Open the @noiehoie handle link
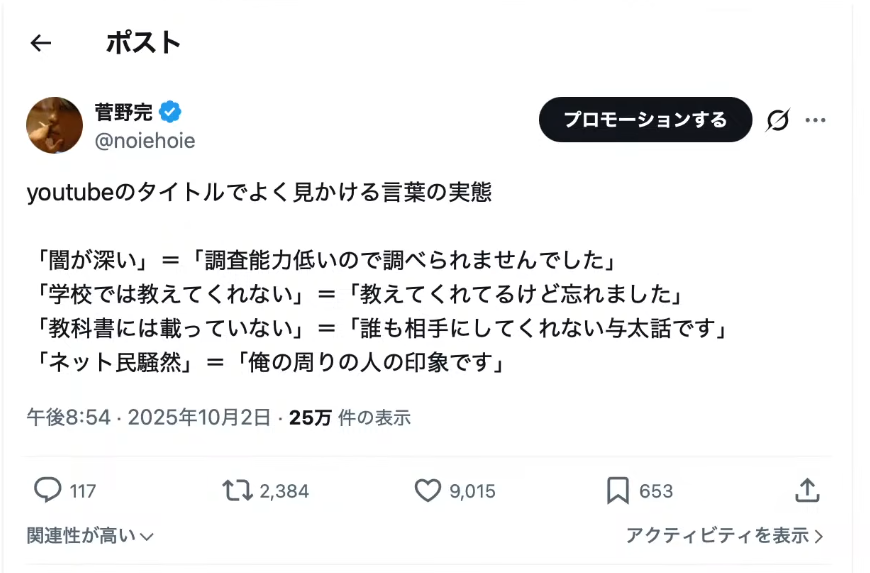Viewport: 870px width, 573px height. tap(144, 141)
